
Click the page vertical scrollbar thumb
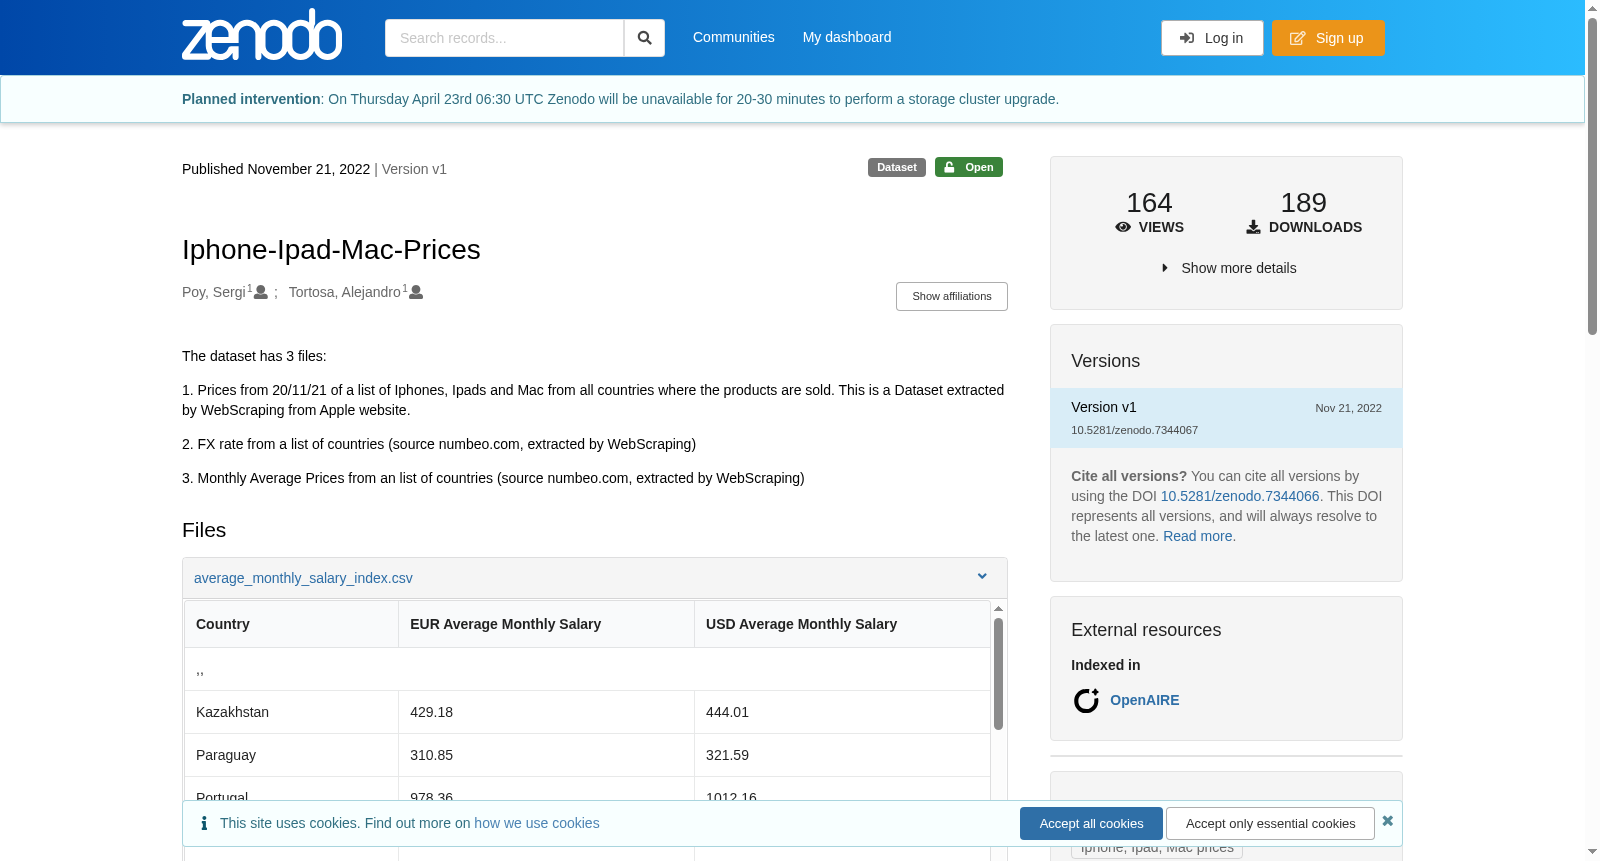pos(1592,175)
